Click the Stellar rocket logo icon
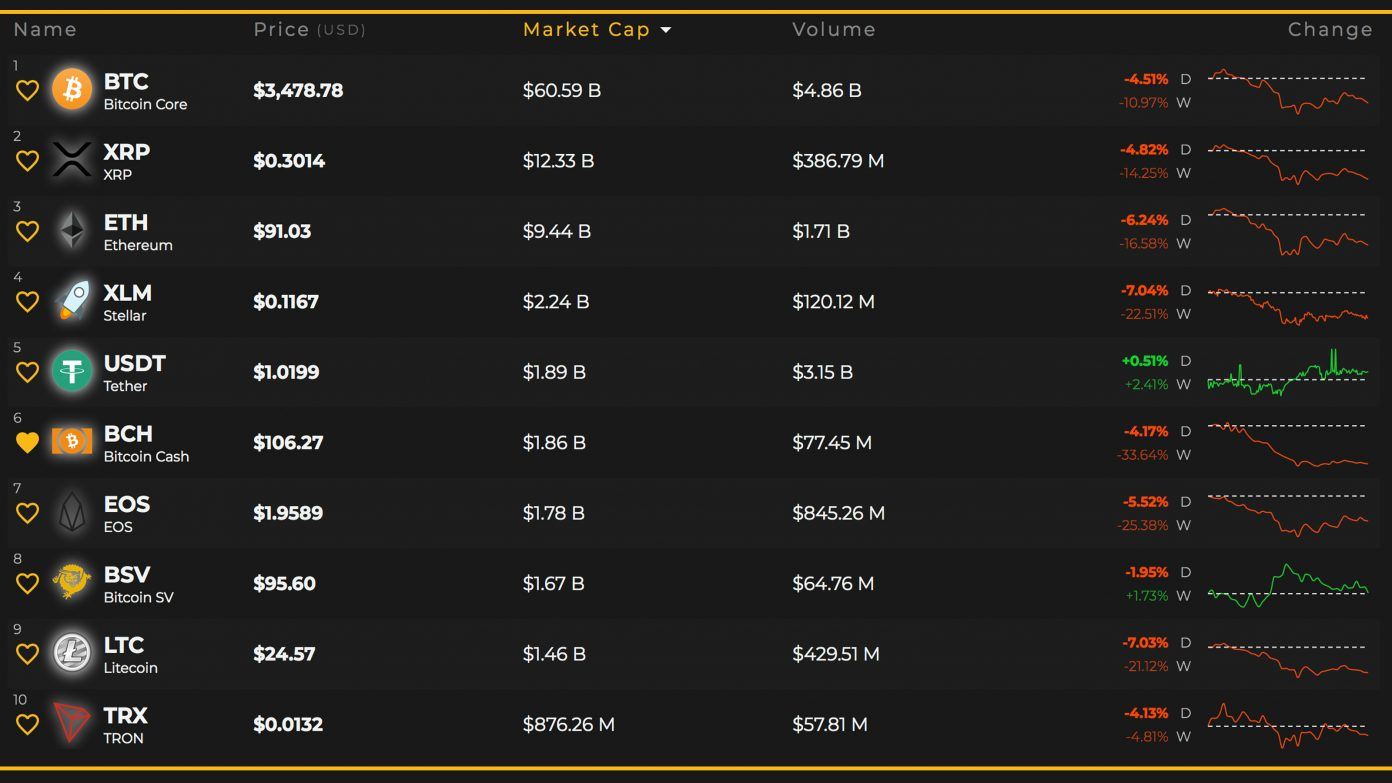 click(x=72, y=301)
